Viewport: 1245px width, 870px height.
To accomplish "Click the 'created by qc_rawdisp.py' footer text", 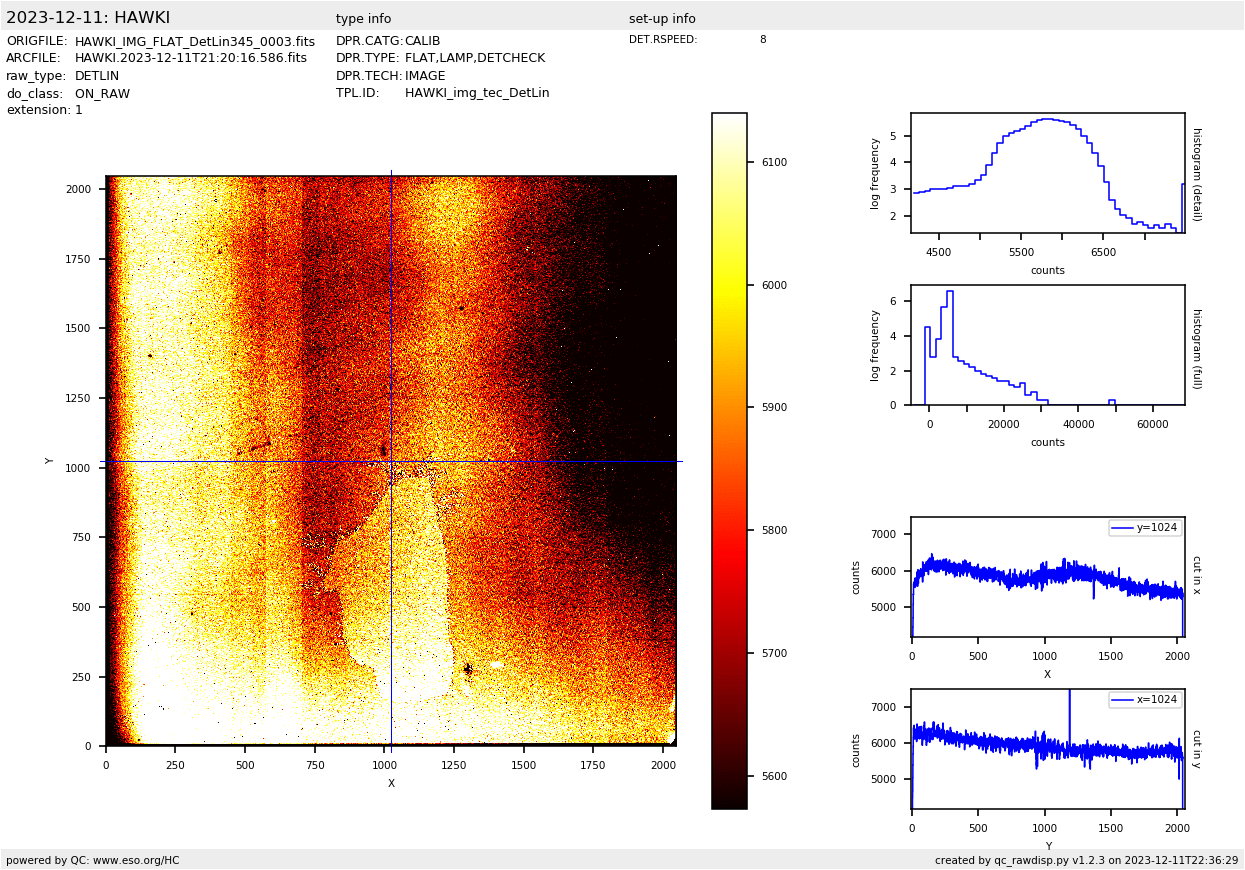I will pyautogui.click(x=1086, y=860).
